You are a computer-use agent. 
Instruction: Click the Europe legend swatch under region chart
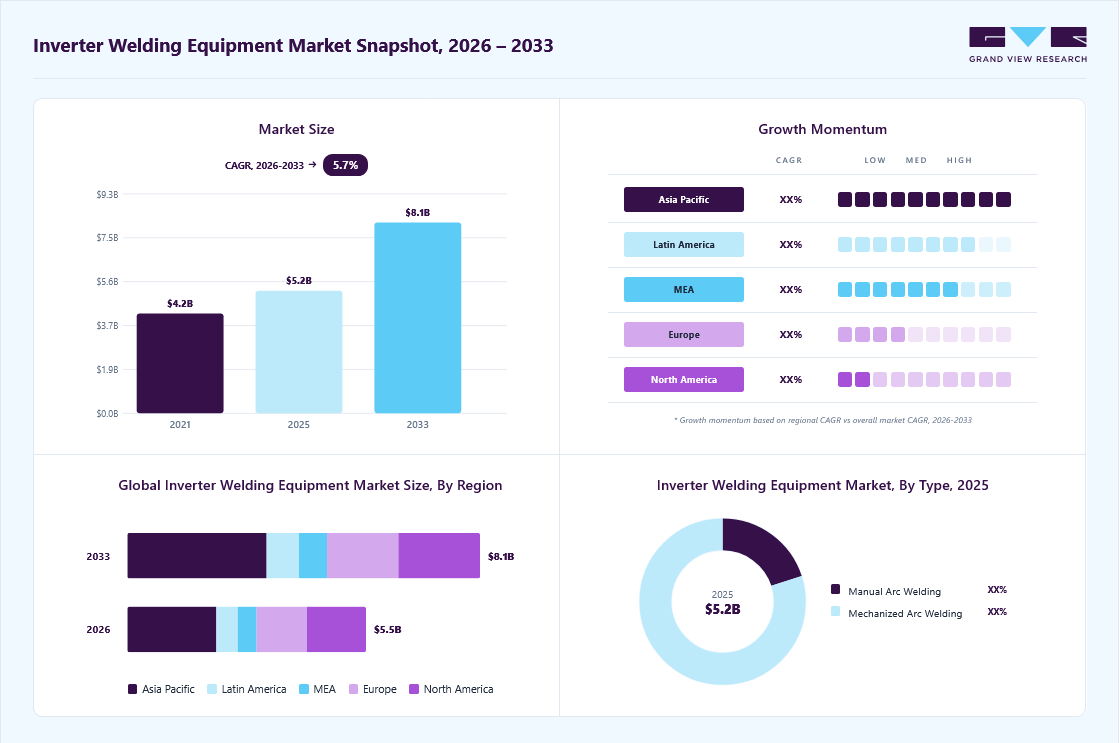[x=353, y=689]
